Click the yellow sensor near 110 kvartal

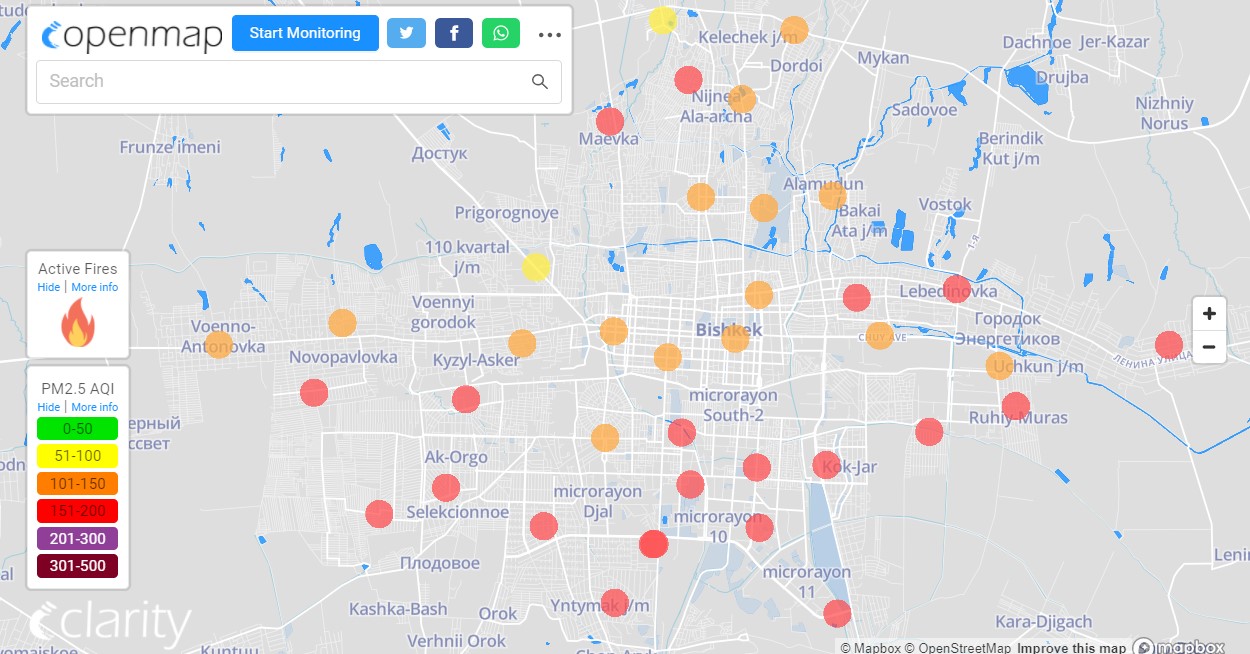(536, 267)
